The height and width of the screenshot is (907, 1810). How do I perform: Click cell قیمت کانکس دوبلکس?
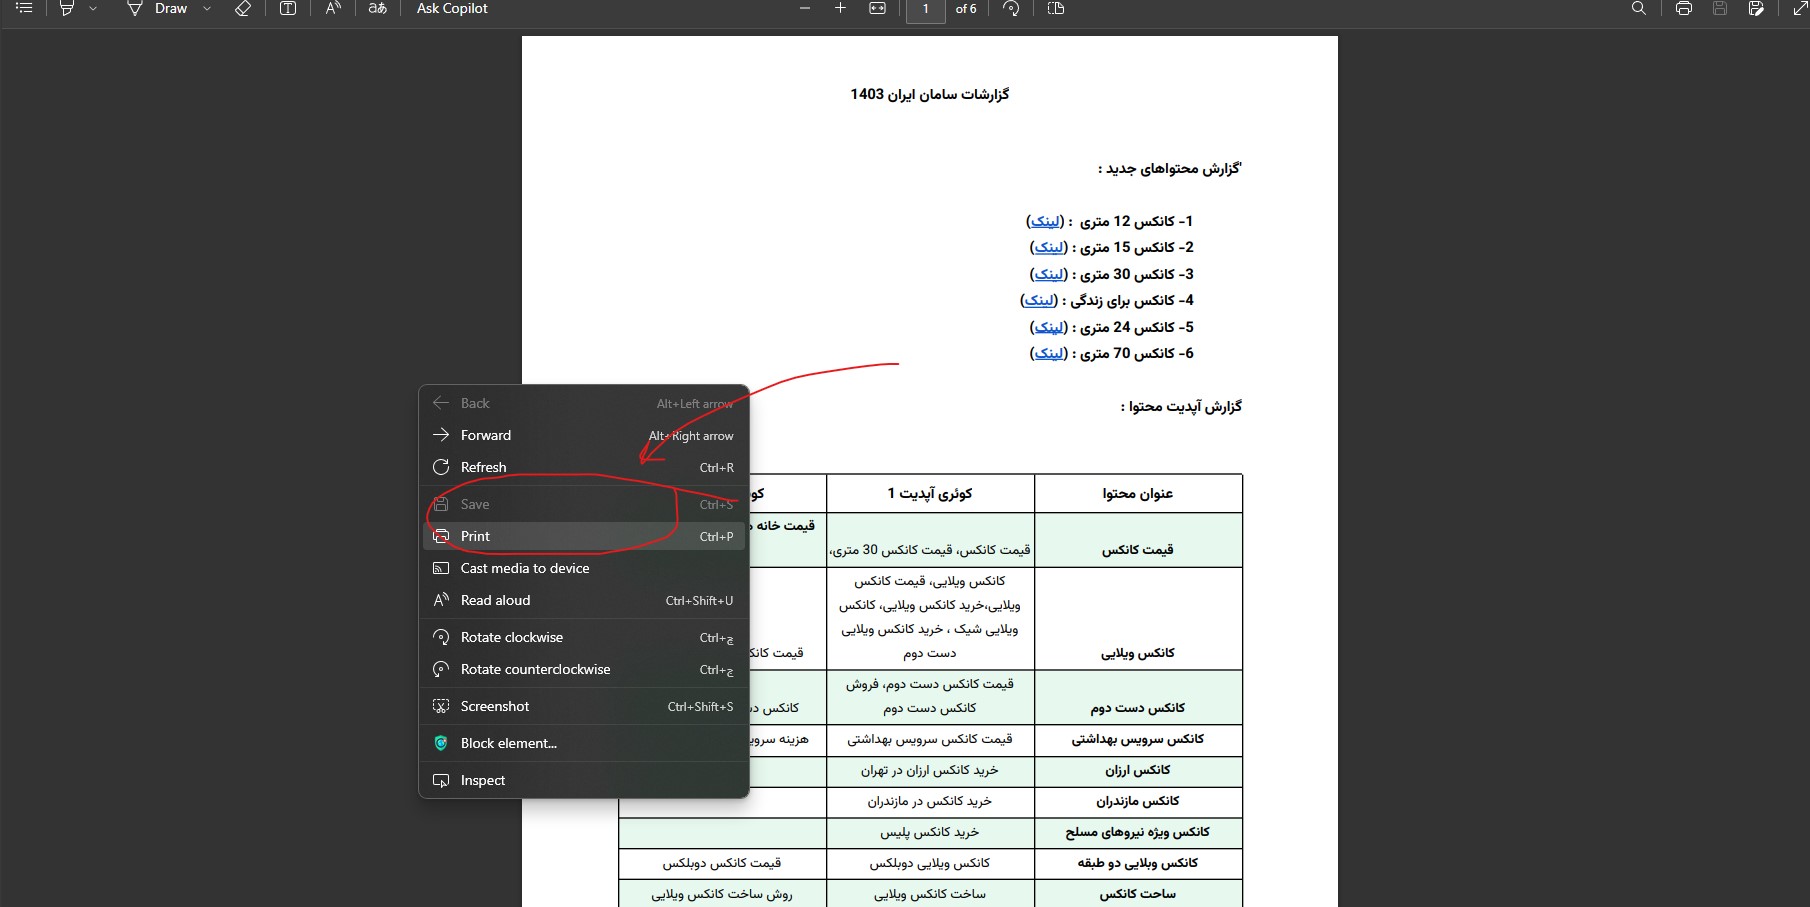pyautogui.click(x=722, y=863)
